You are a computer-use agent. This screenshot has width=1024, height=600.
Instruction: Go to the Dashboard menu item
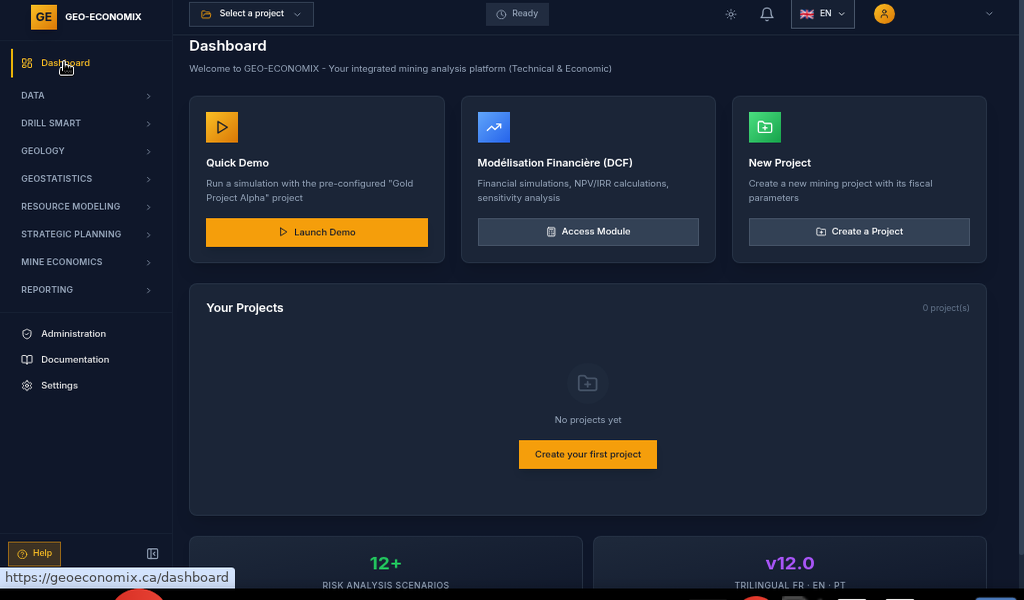pos(86,63)
